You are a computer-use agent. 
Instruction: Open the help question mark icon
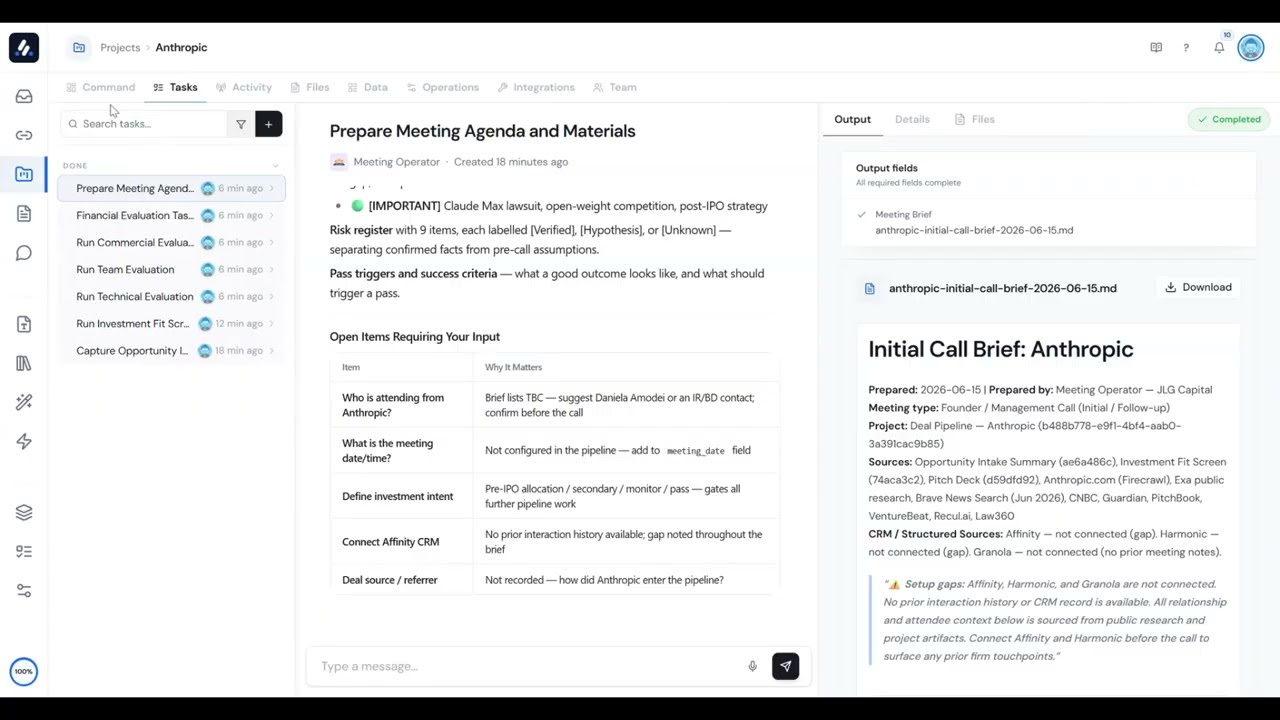point(1186,47)
